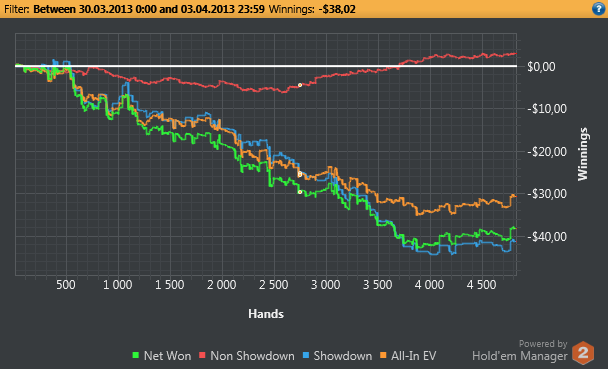The width and height of the screenshot is (608, 369).
Task: Open the blue help question mark icon
Action: (599, 9)
